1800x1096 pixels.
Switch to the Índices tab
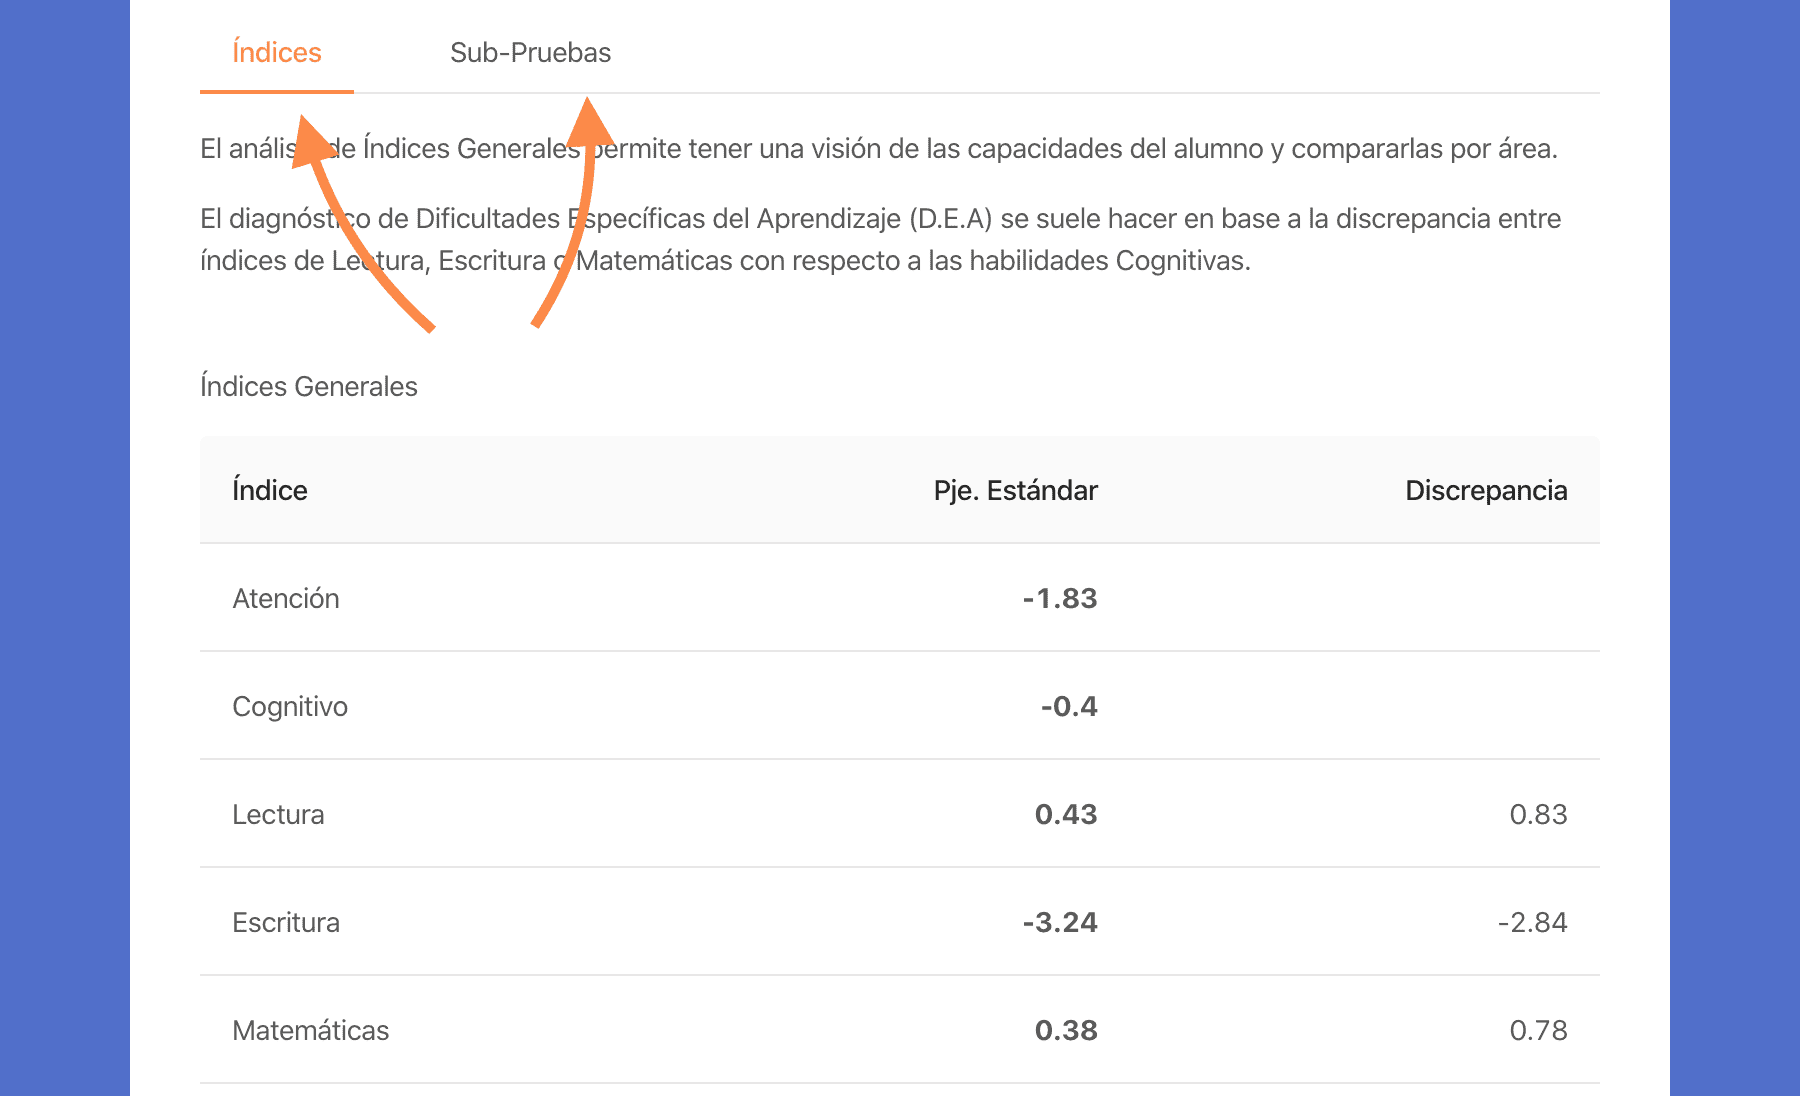[277, 52]
